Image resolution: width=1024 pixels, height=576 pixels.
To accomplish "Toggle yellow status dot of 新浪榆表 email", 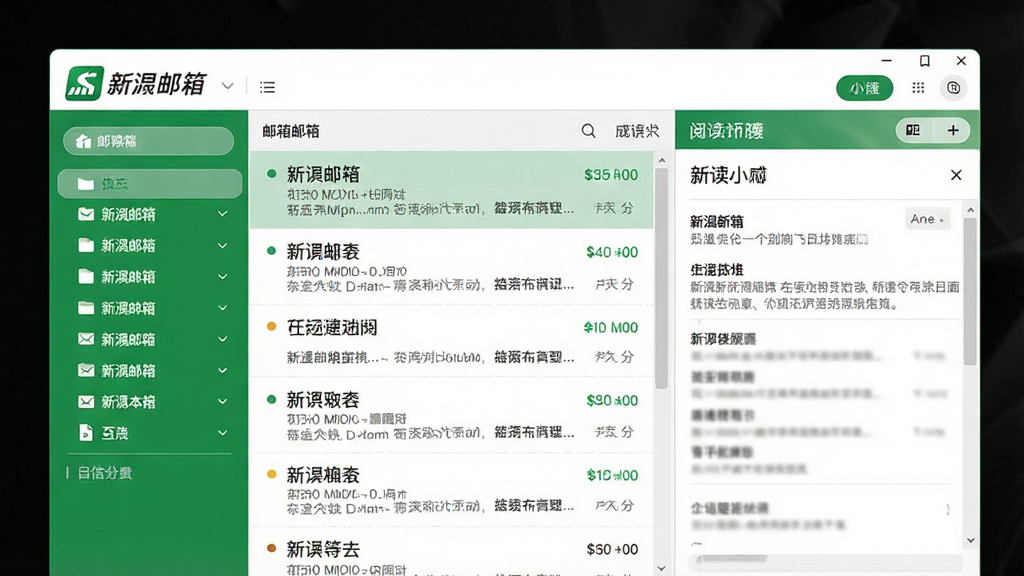I will tap(272, 474).
